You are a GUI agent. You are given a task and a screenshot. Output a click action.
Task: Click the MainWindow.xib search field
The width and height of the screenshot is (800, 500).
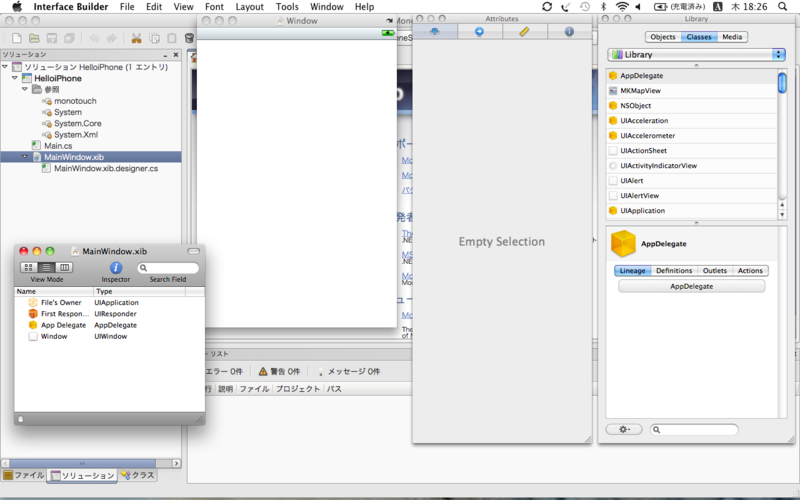[x=168, y=268]
